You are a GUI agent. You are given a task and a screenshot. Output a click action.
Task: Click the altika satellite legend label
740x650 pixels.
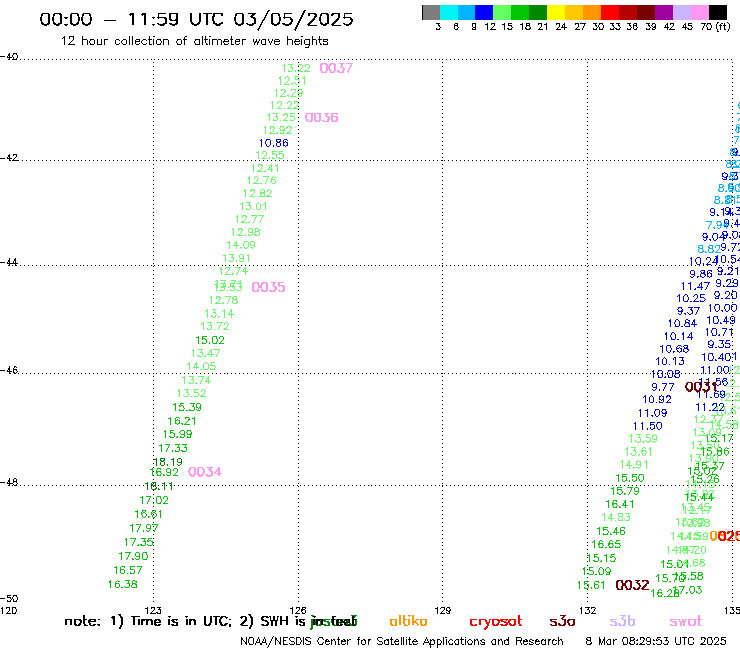[x=408, y=621]
